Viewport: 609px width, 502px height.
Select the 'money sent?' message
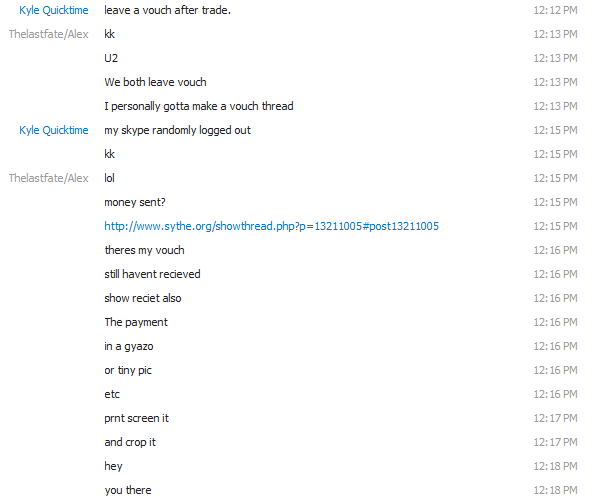coord(135,202)
